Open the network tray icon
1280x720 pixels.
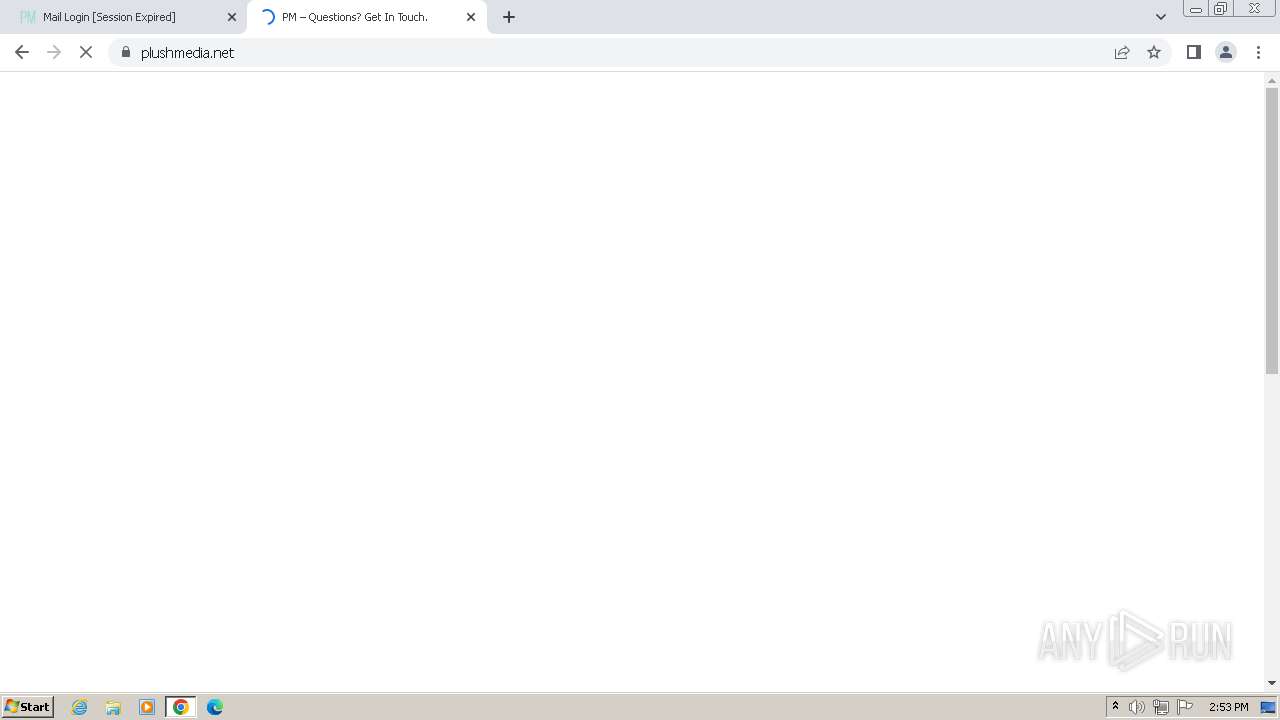1161,707
